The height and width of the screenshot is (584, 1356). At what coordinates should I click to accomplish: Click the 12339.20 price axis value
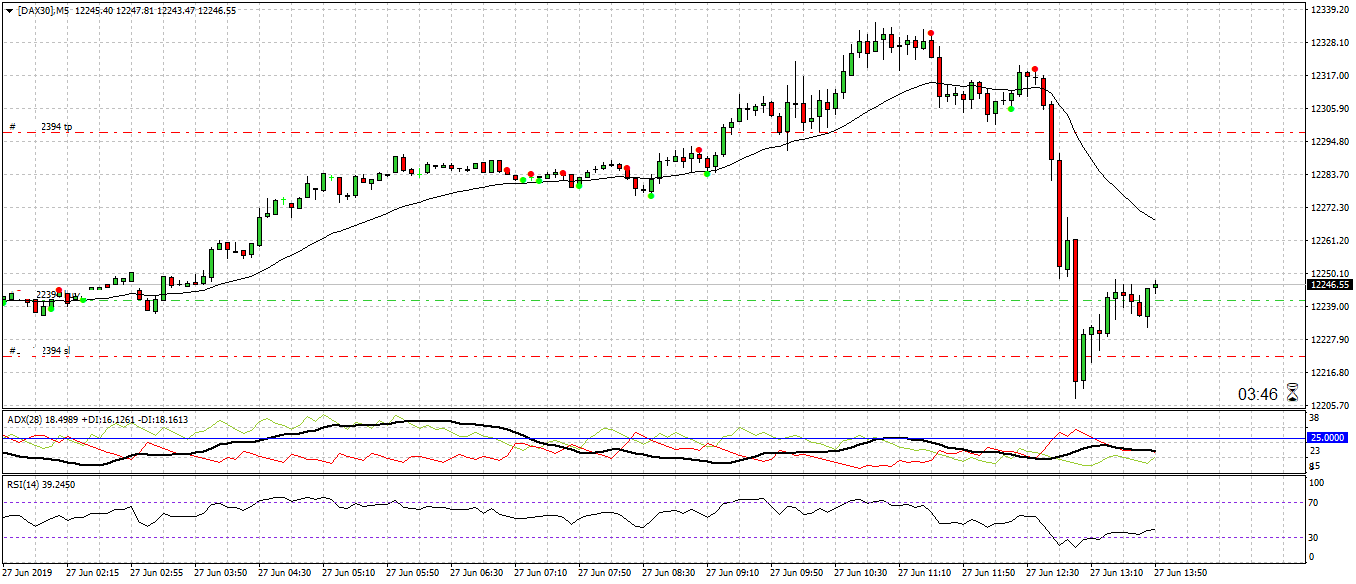(x=1328, y=10)
